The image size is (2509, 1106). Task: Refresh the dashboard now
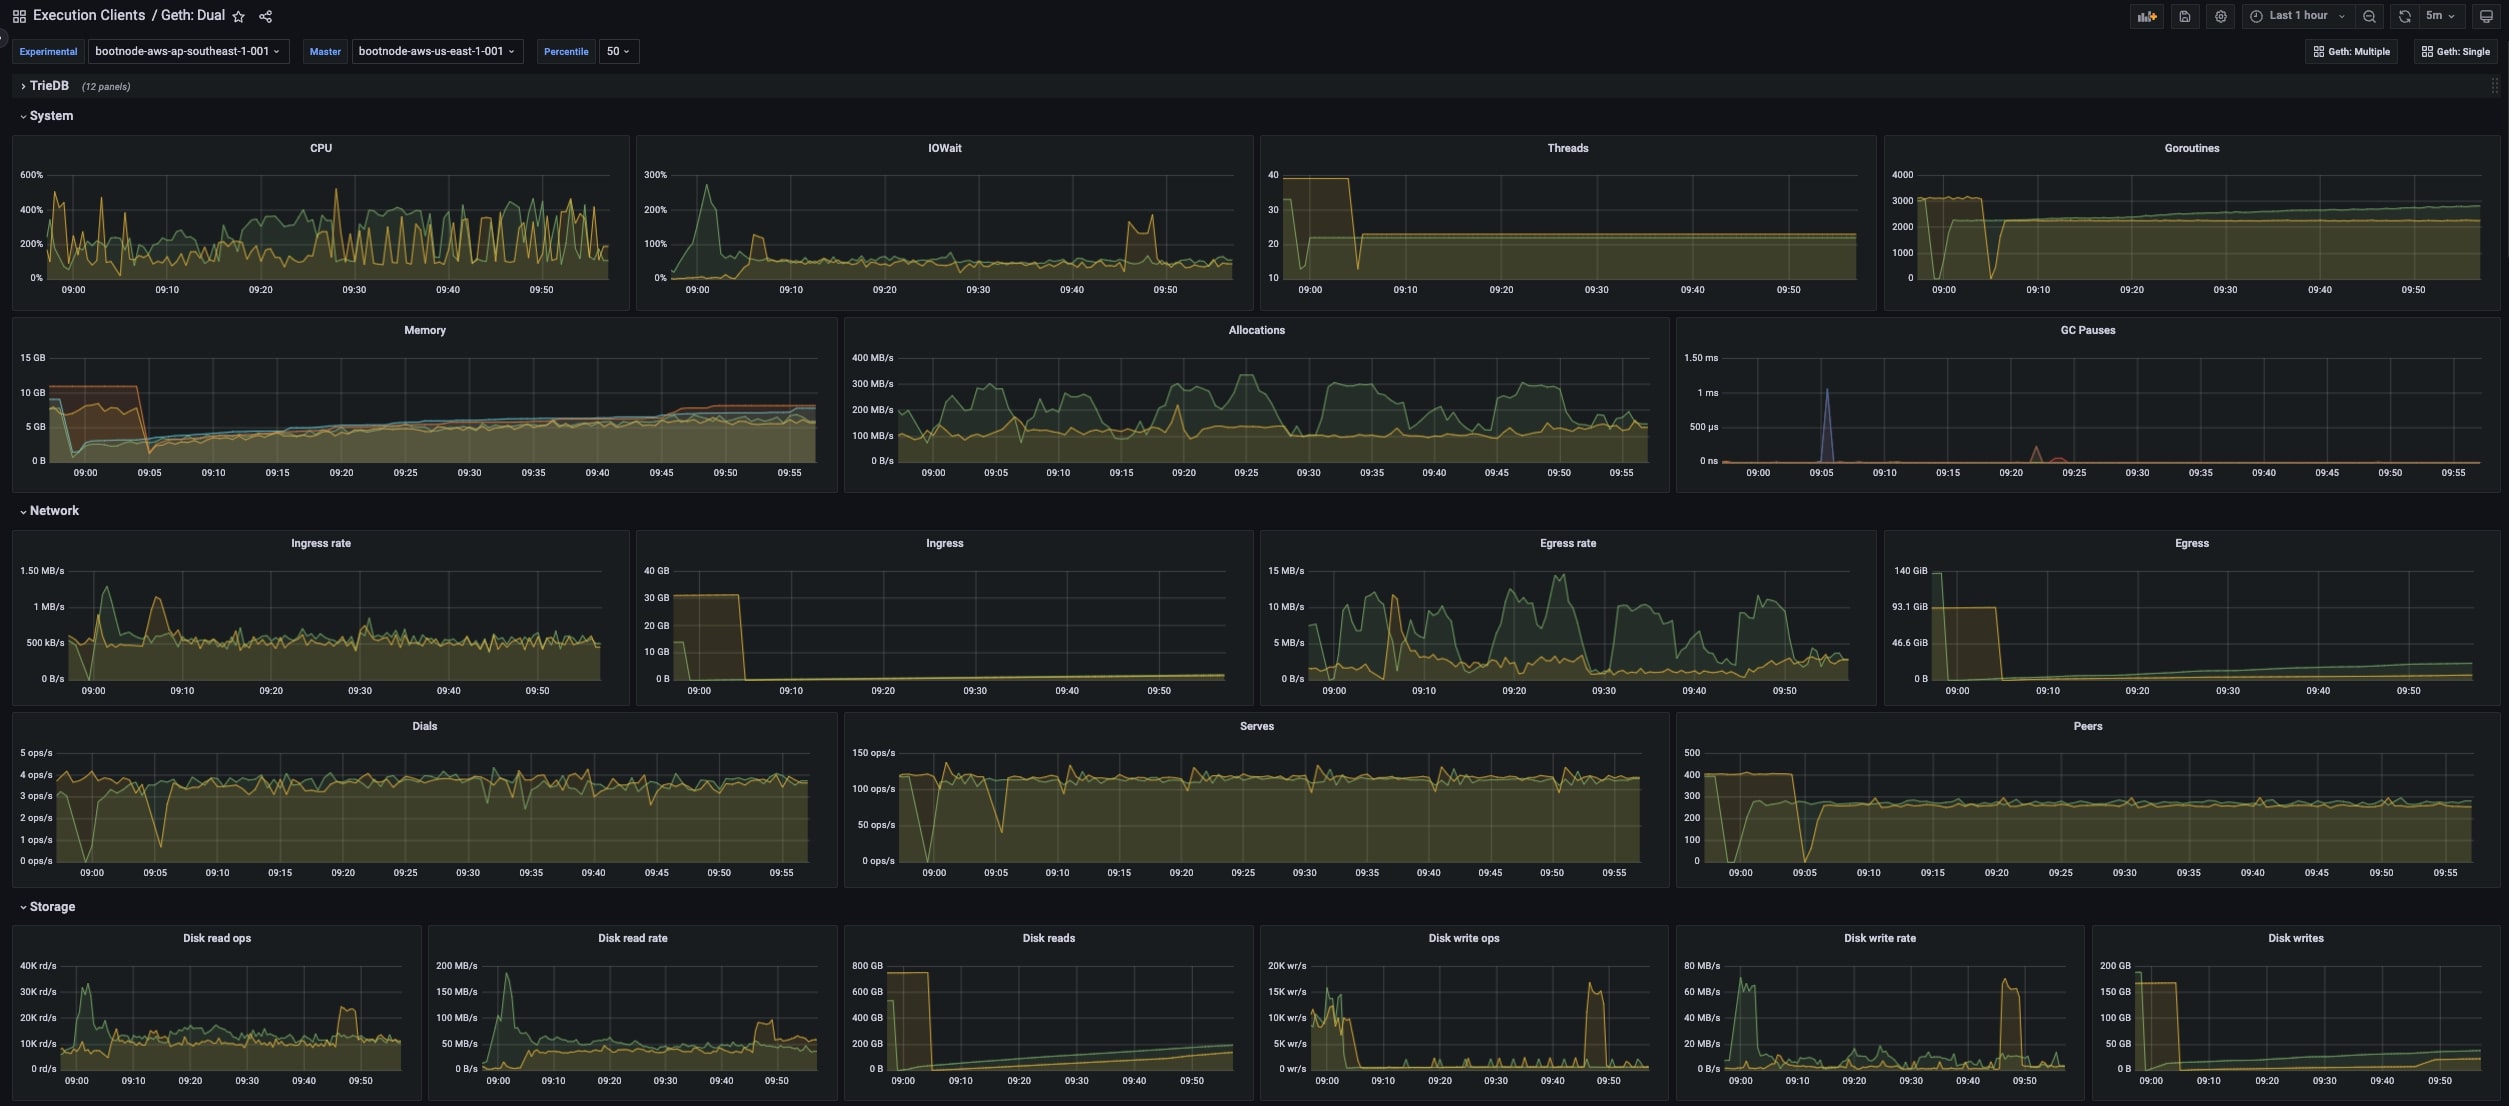2404,16
